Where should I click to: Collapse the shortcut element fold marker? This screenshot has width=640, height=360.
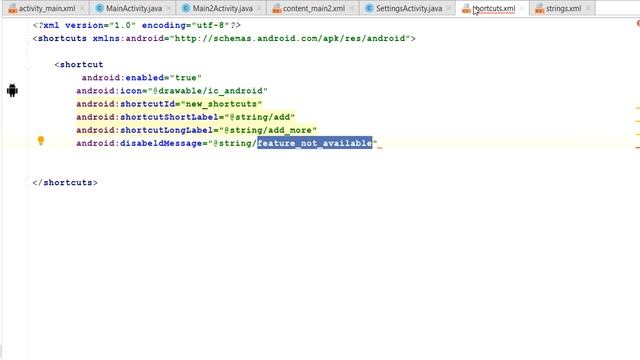[28, 66]
